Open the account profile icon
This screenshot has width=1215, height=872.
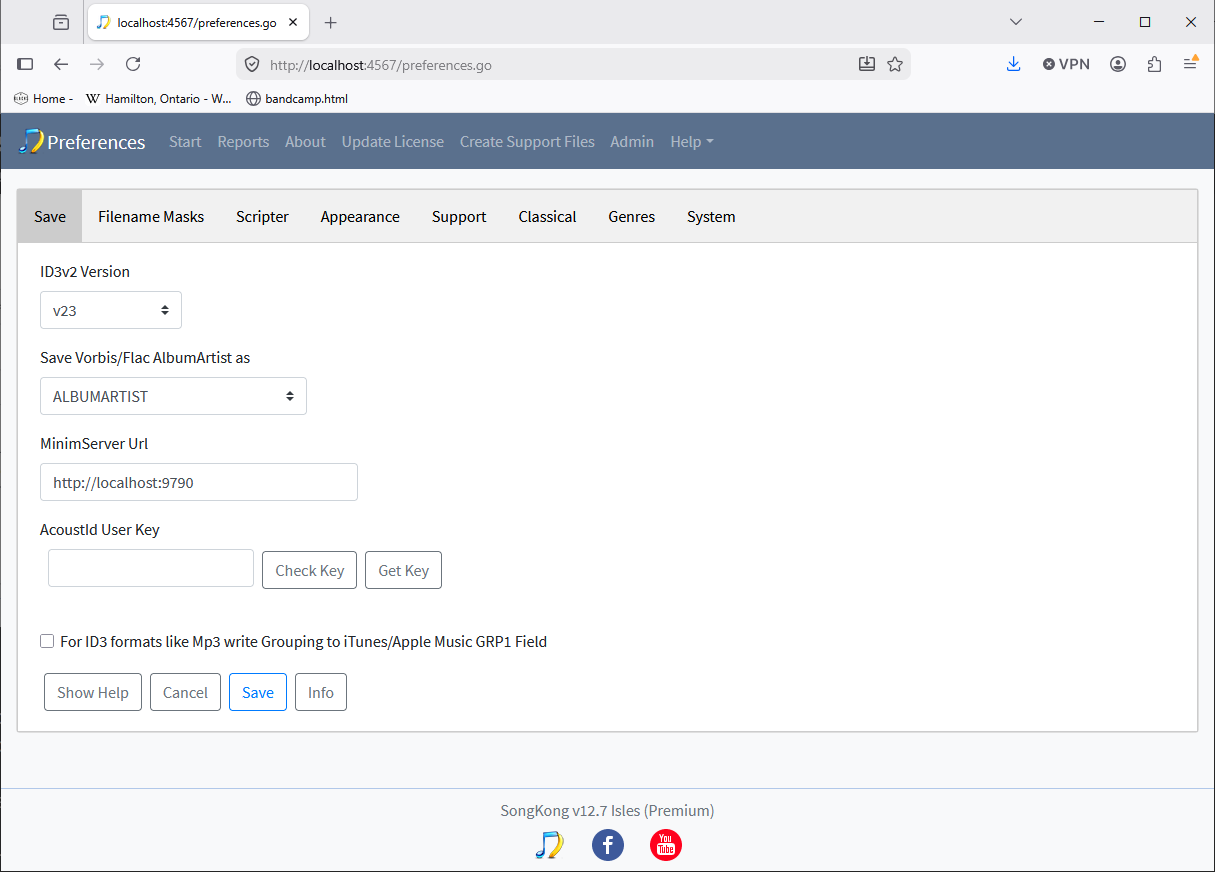pyautogui.click(x=1118, y=64)
